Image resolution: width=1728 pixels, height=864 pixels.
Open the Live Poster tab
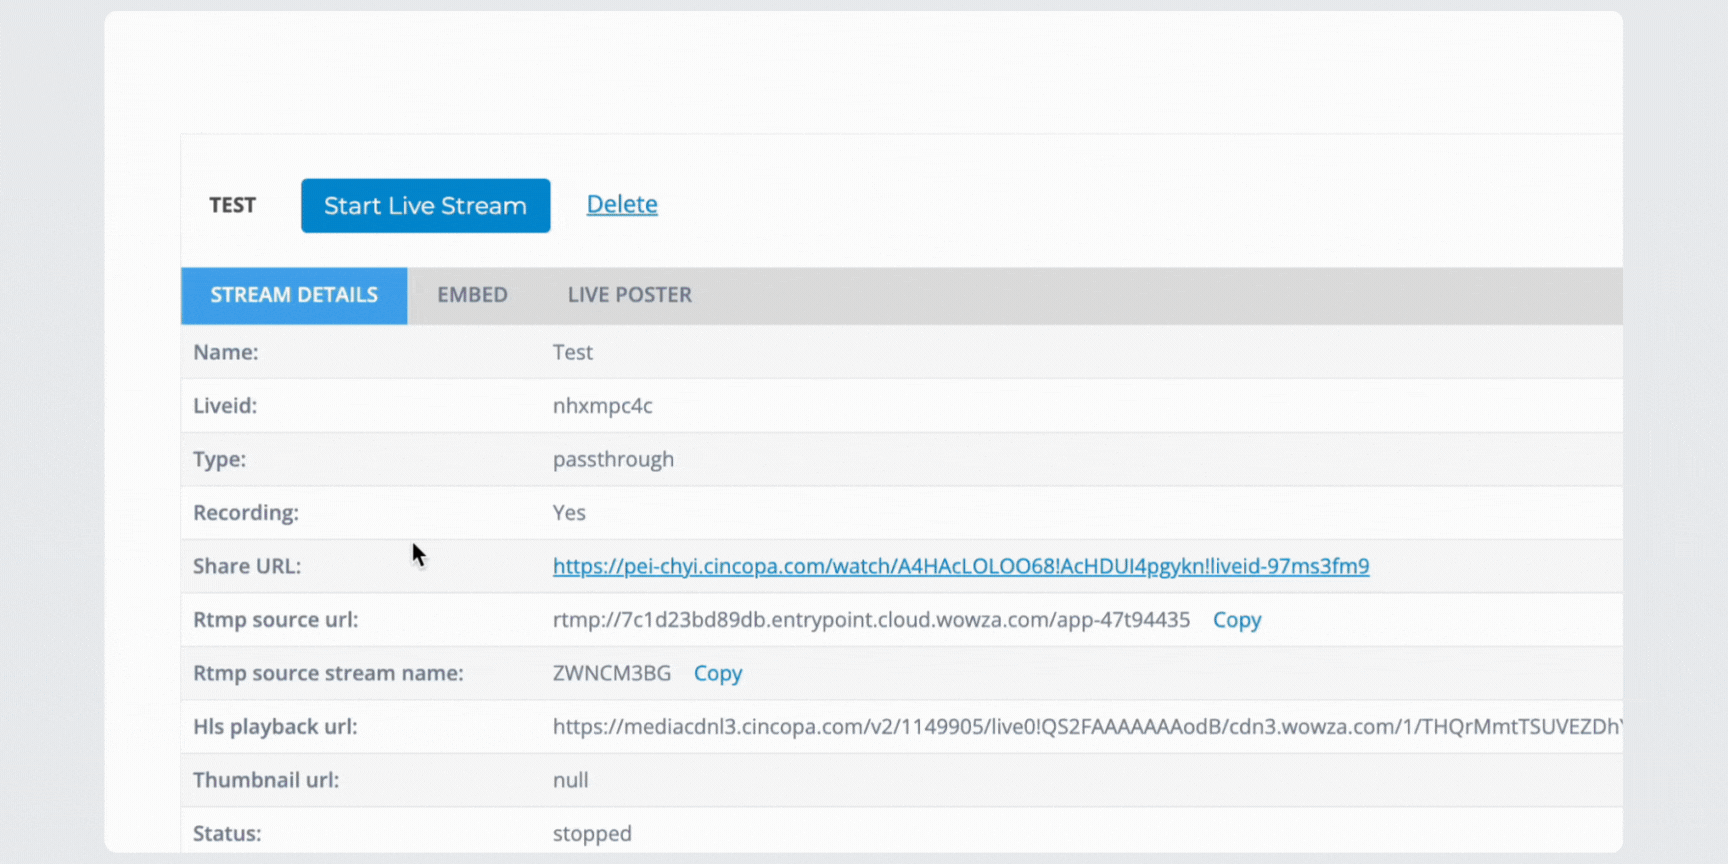[x=629, y=295]
